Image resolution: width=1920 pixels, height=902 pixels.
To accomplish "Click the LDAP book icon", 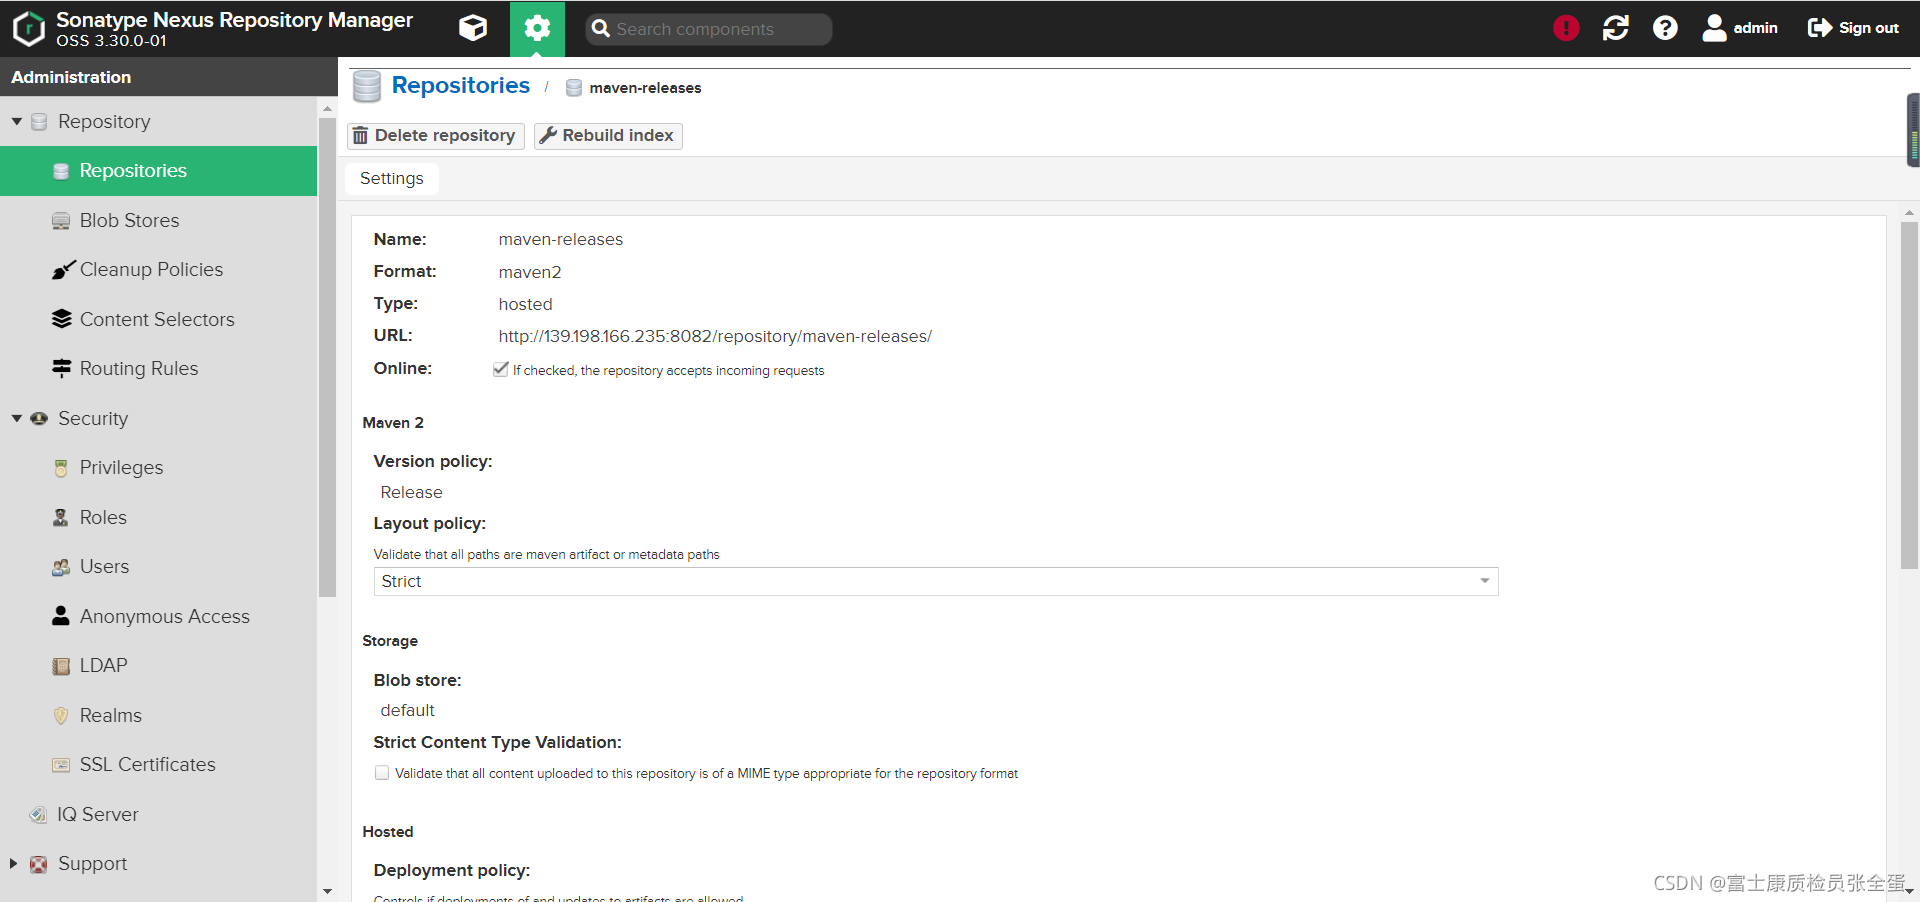I will pyautogui.click(x=61, y=666).
